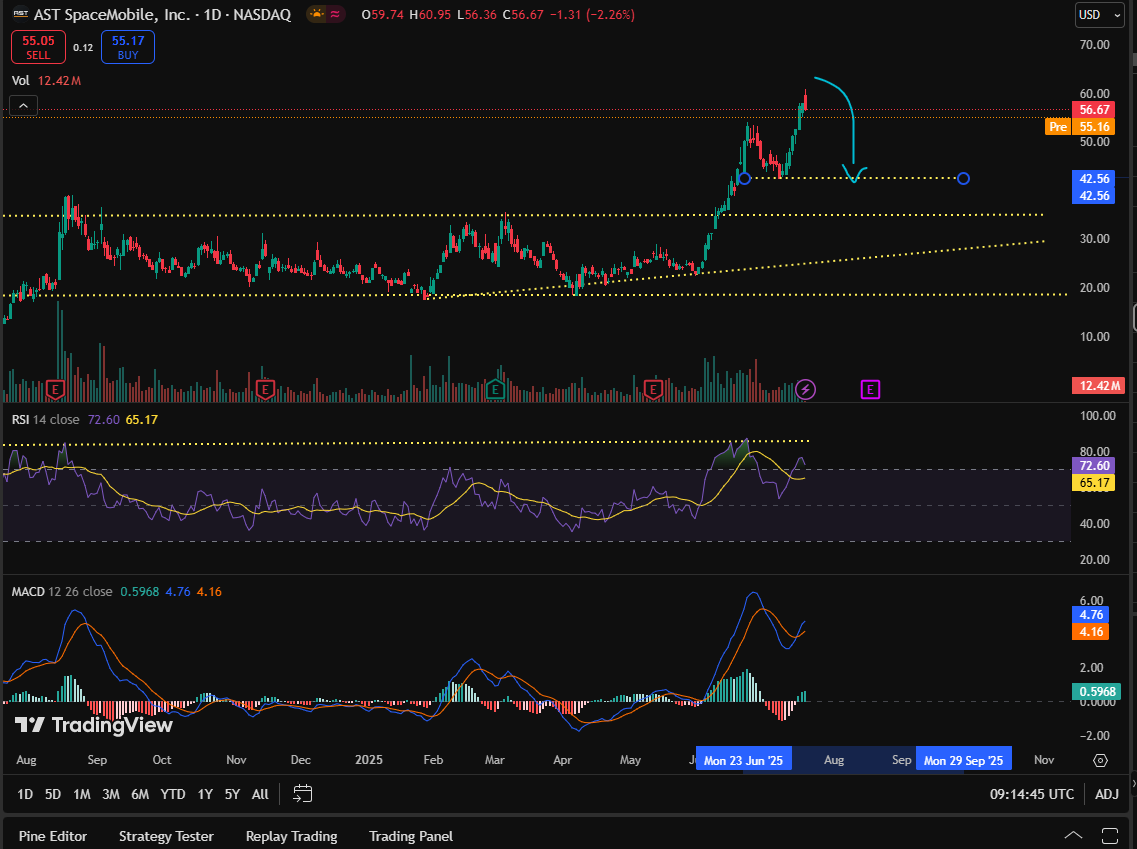Click the Mon 29 Sep '25 date label

click(964, 760)
